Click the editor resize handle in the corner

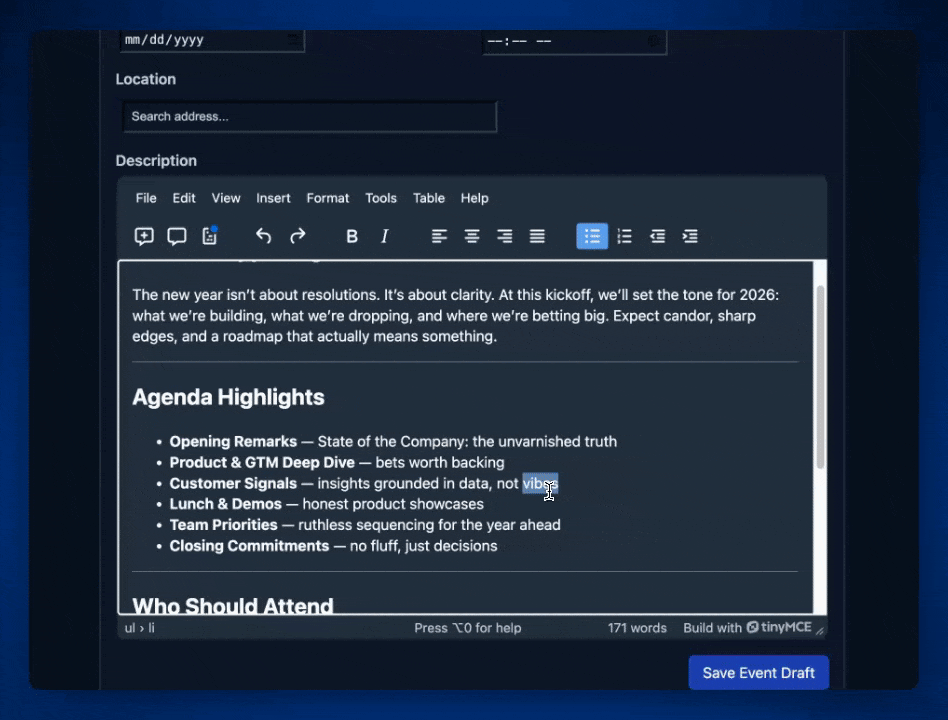pyautogui.click(x=820, y=630)
